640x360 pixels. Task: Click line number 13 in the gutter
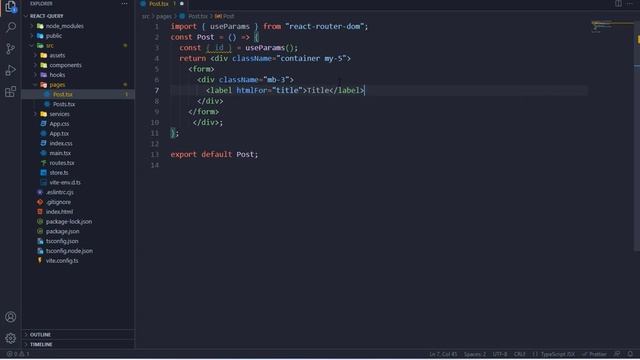155,154
